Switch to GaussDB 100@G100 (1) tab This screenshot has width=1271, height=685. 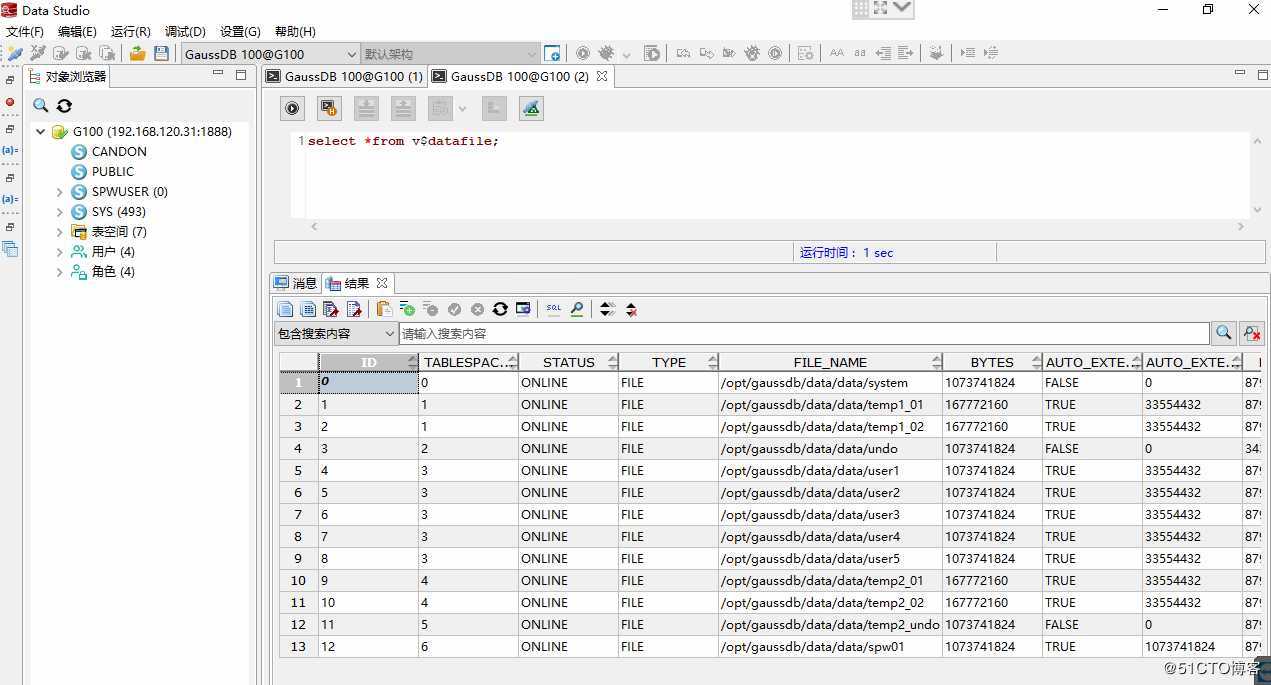click(345, 76)
